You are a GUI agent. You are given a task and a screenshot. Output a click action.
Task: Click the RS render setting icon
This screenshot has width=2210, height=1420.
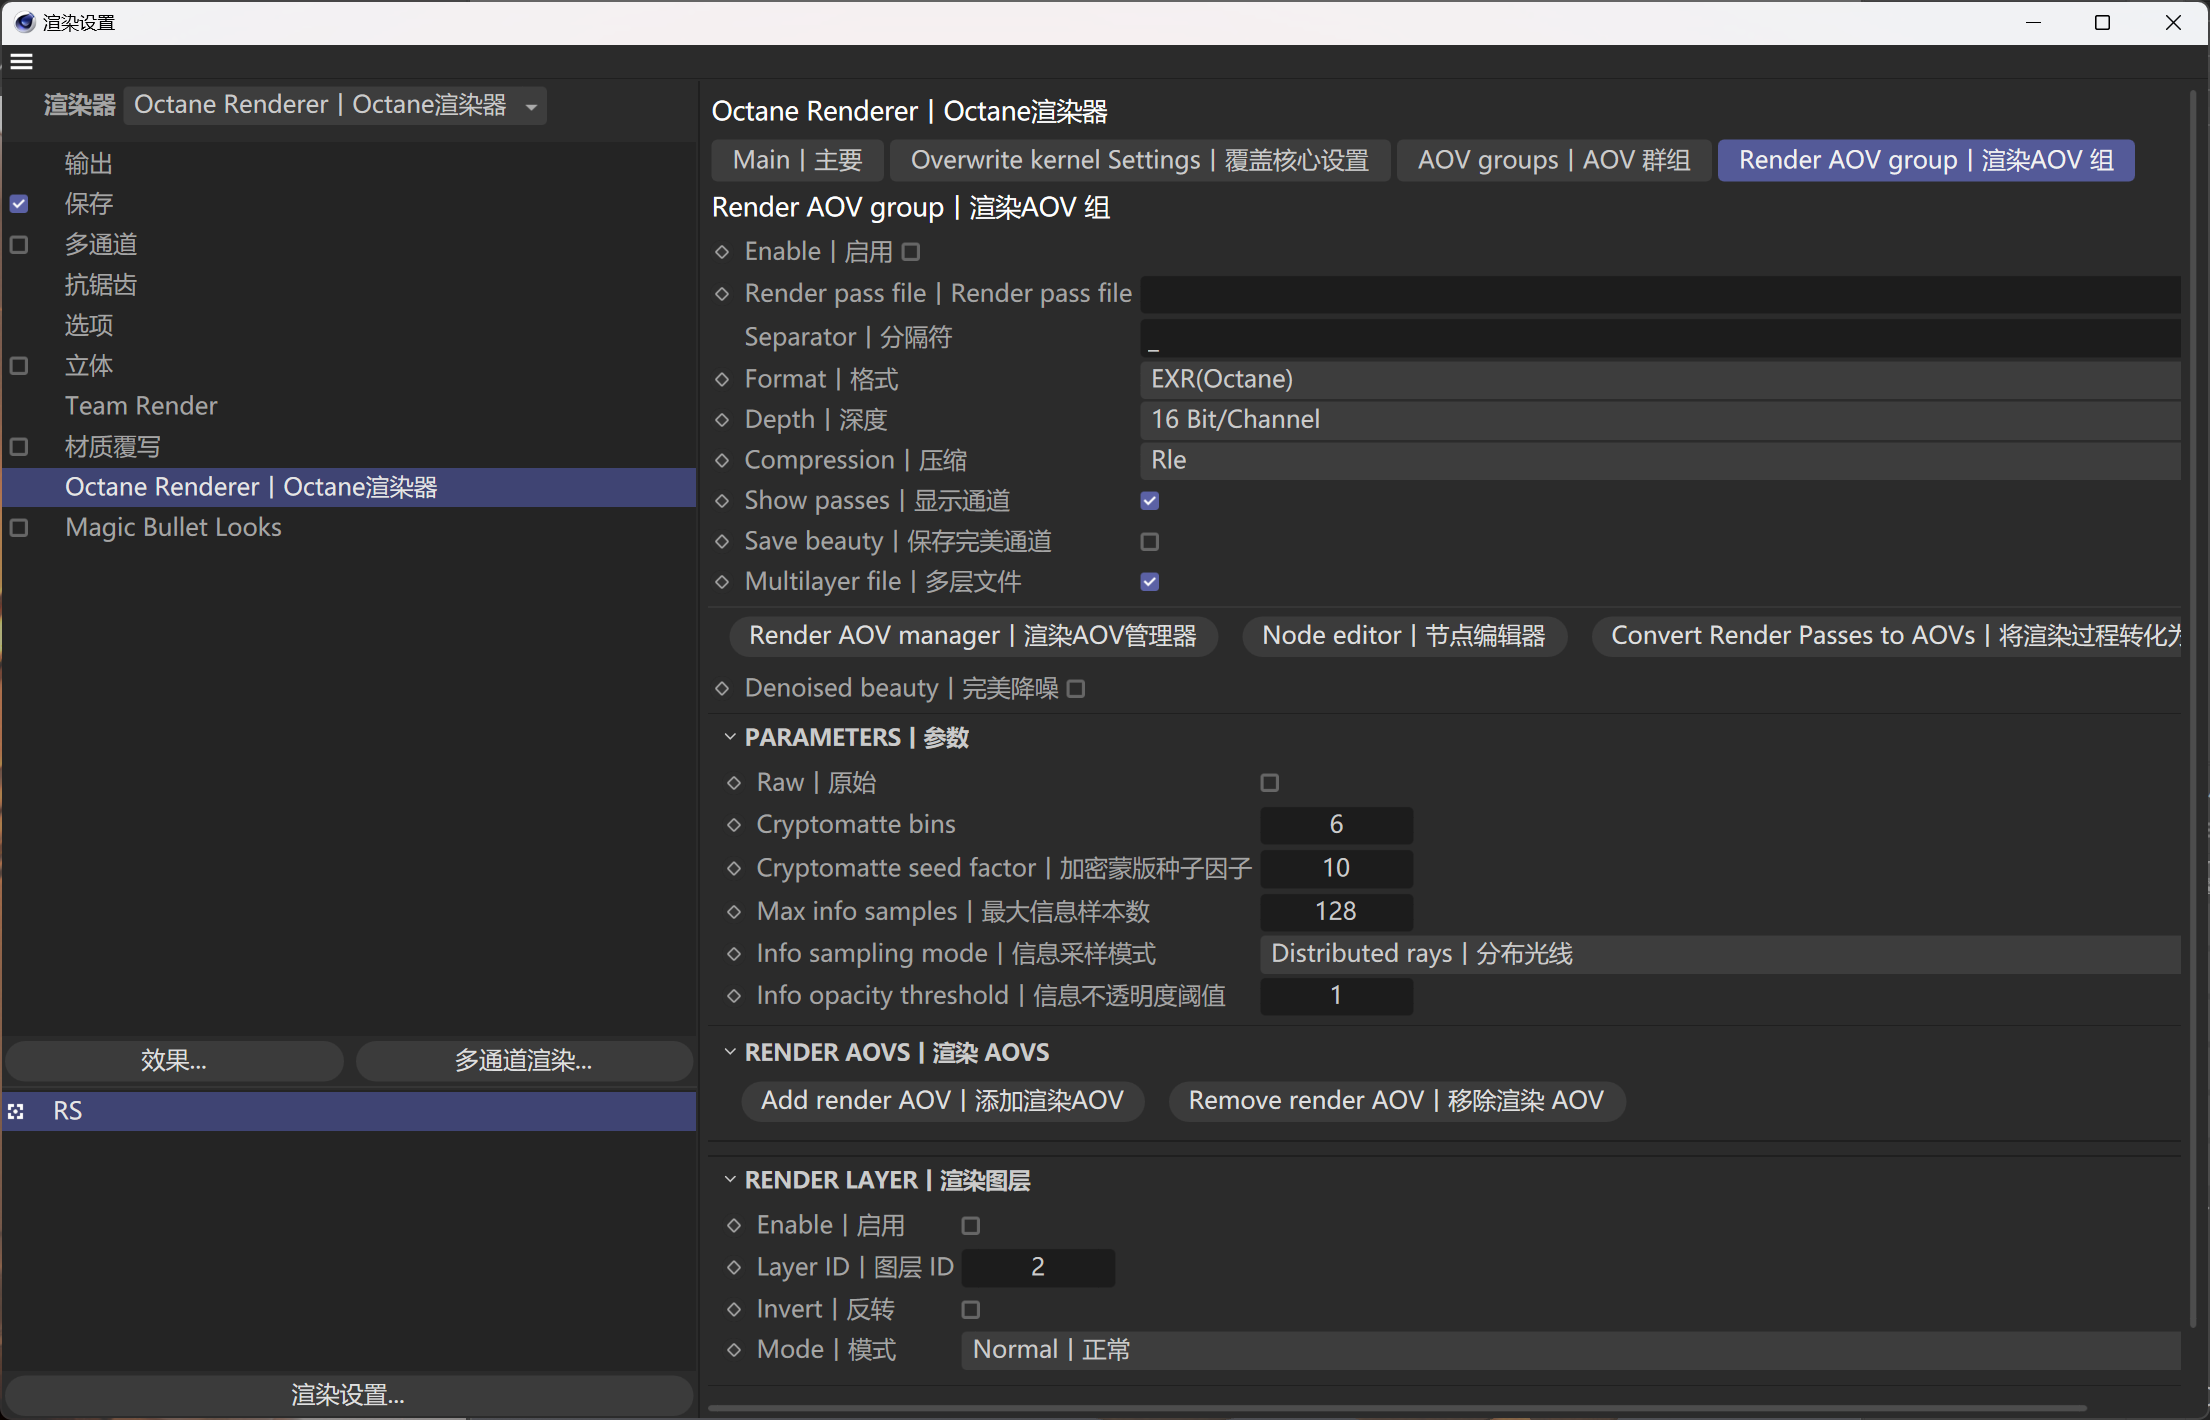pyautogui.click(x=16, y=1111)
